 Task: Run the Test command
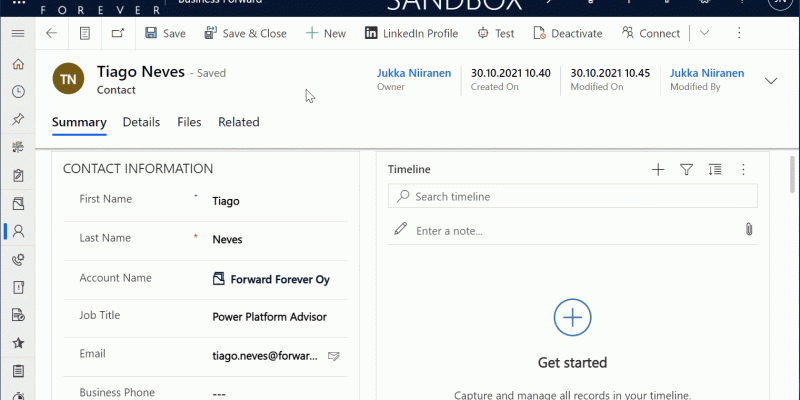pyautogui.click(x=496, y=34)
